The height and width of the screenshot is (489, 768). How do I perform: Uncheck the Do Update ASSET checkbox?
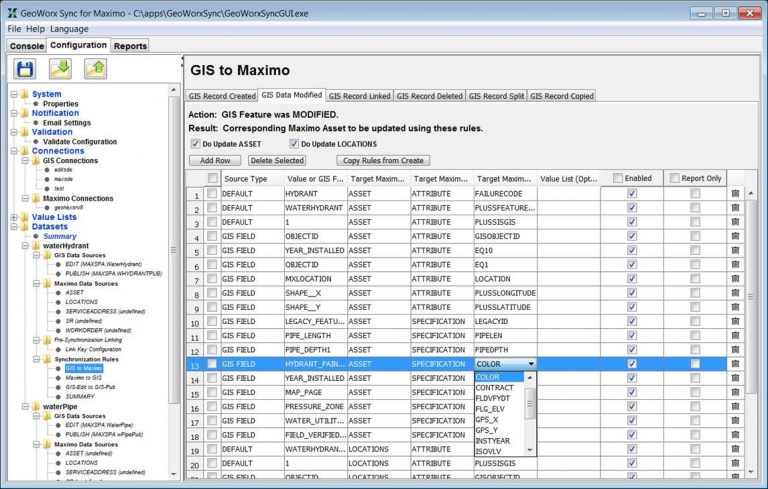pyautogui.click(x=195, y=143)
